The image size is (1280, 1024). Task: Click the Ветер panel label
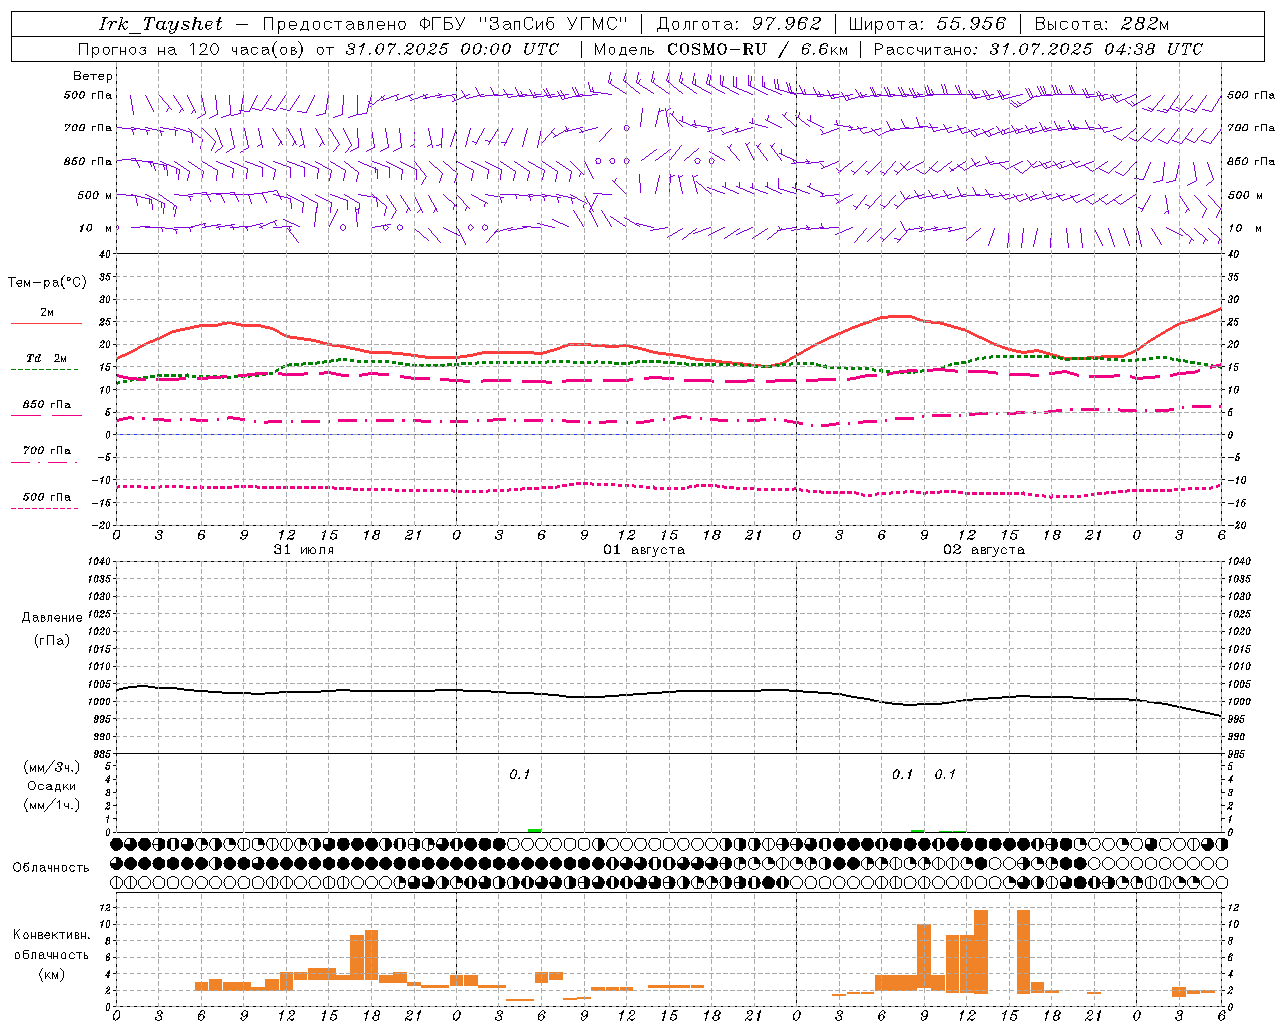(x=93, y=76)
